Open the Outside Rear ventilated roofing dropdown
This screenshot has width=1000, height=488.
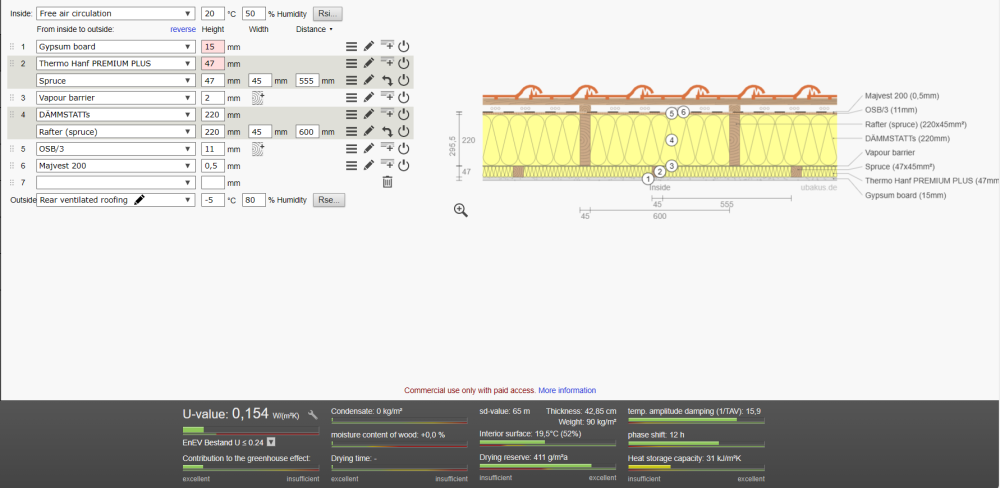(115, 200)
